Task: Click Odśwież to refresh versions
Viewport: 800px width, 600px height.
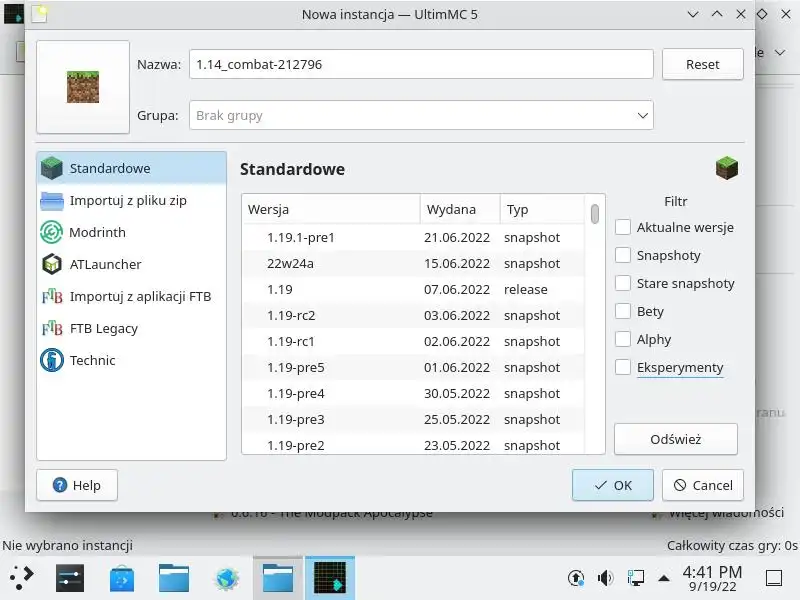Action: (676, 439)
